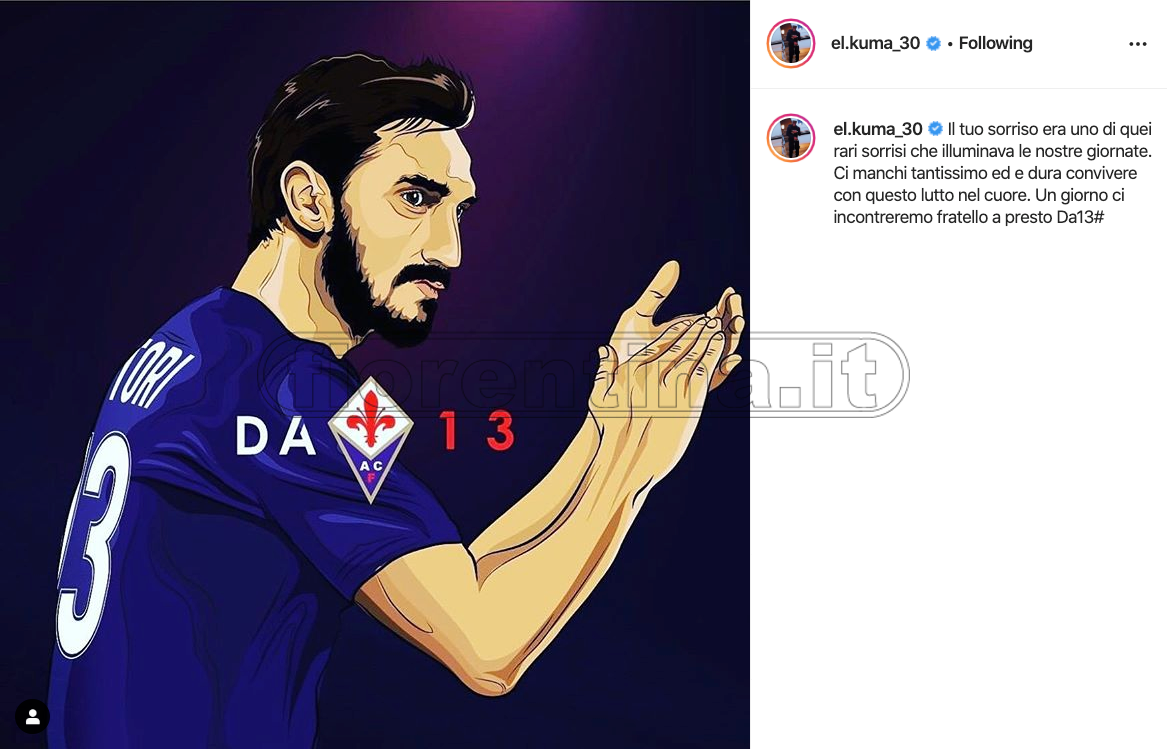Click the red 13 number on the artwork
Screen dimensions: 1167x749
pyautogui.click(x=476, y=431)
